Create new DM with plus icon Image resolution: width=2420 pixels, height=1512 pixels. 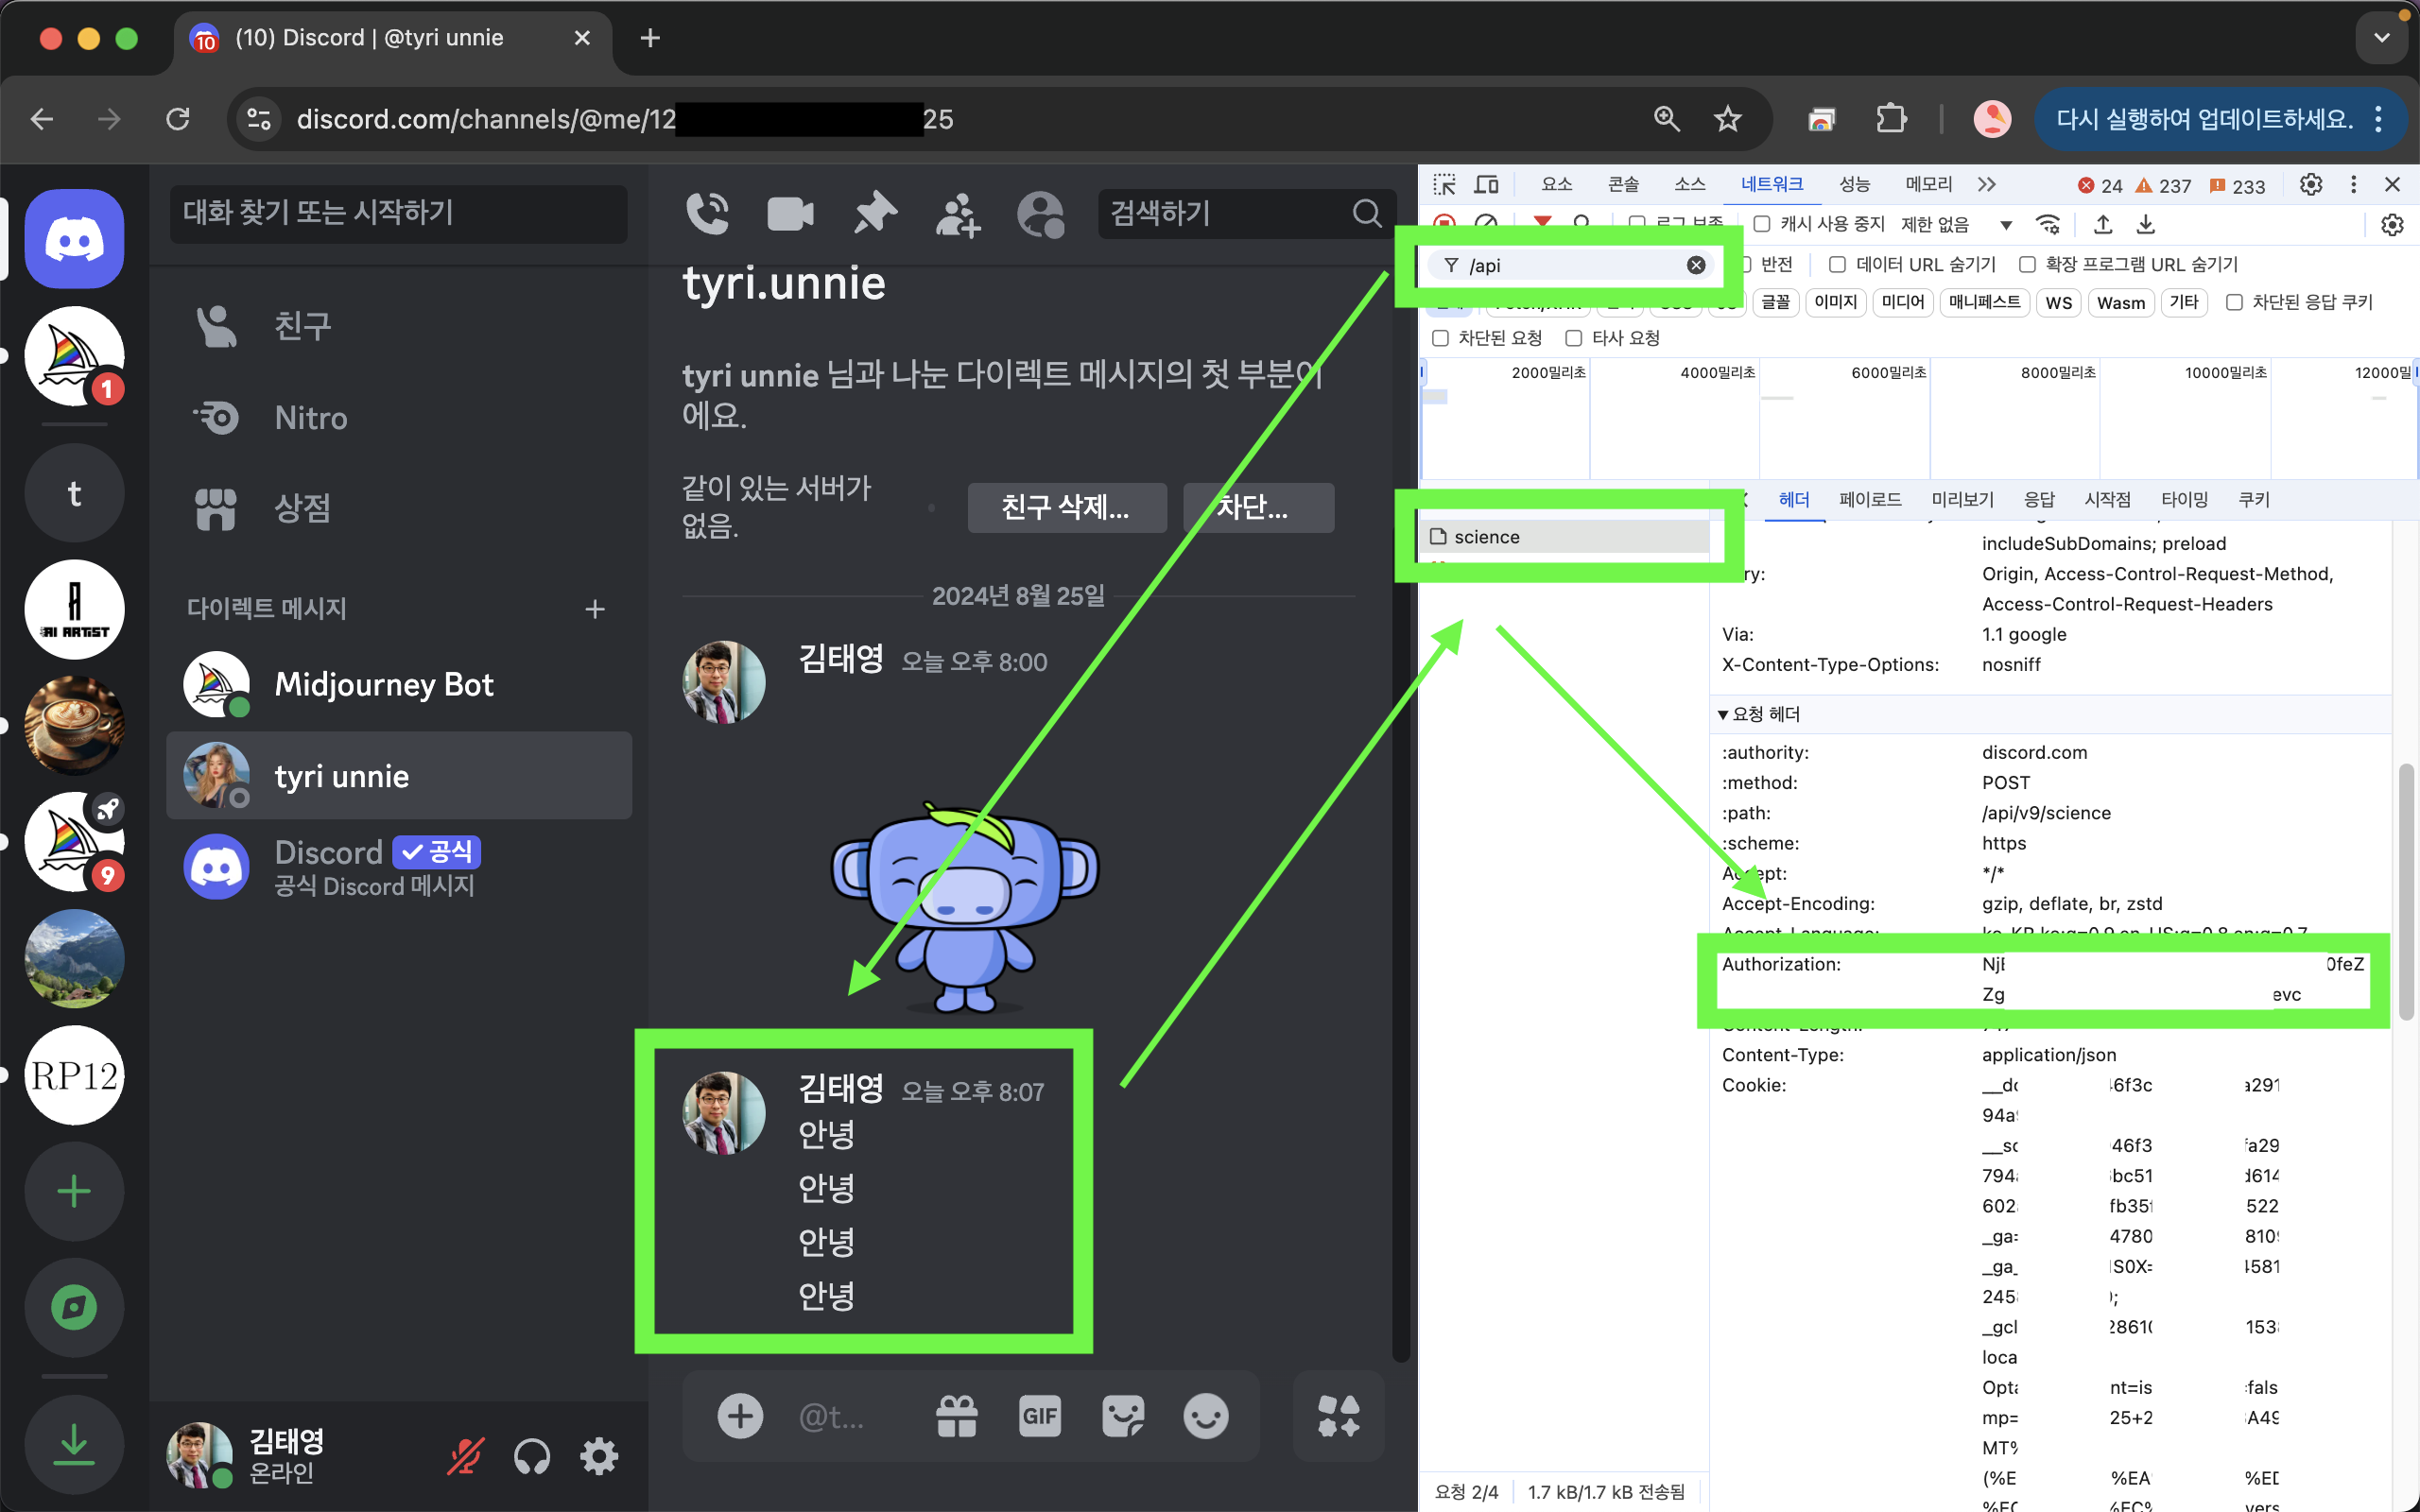tap(595, 609)
